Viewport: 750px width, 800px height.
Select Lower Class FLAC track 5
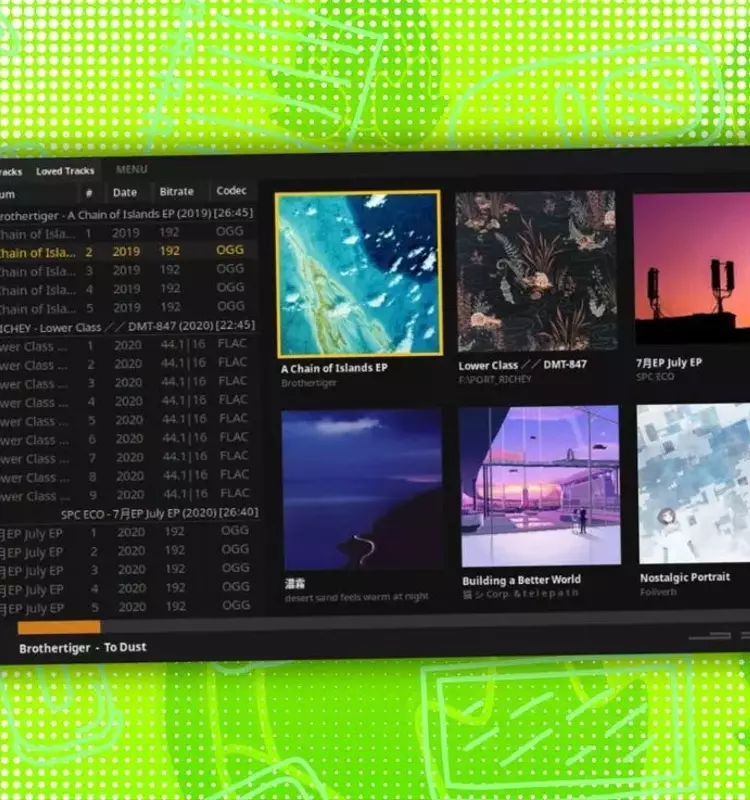pos(129,420)
